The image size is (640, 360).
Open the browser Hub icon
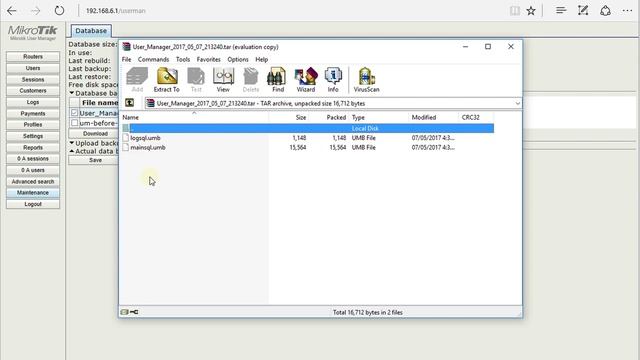pos(561,11)
